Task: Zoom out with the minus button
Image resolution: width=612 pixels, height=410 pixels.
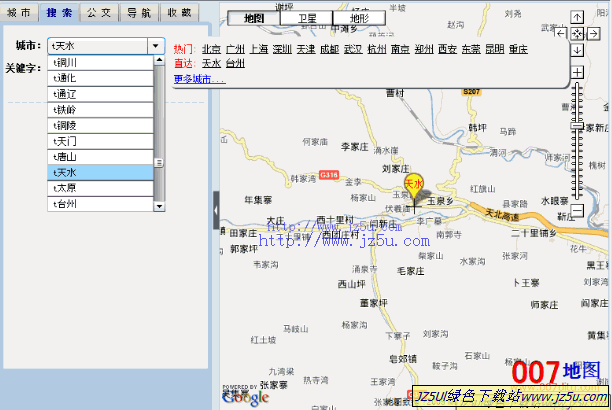Action: click(x=577, y=210)
